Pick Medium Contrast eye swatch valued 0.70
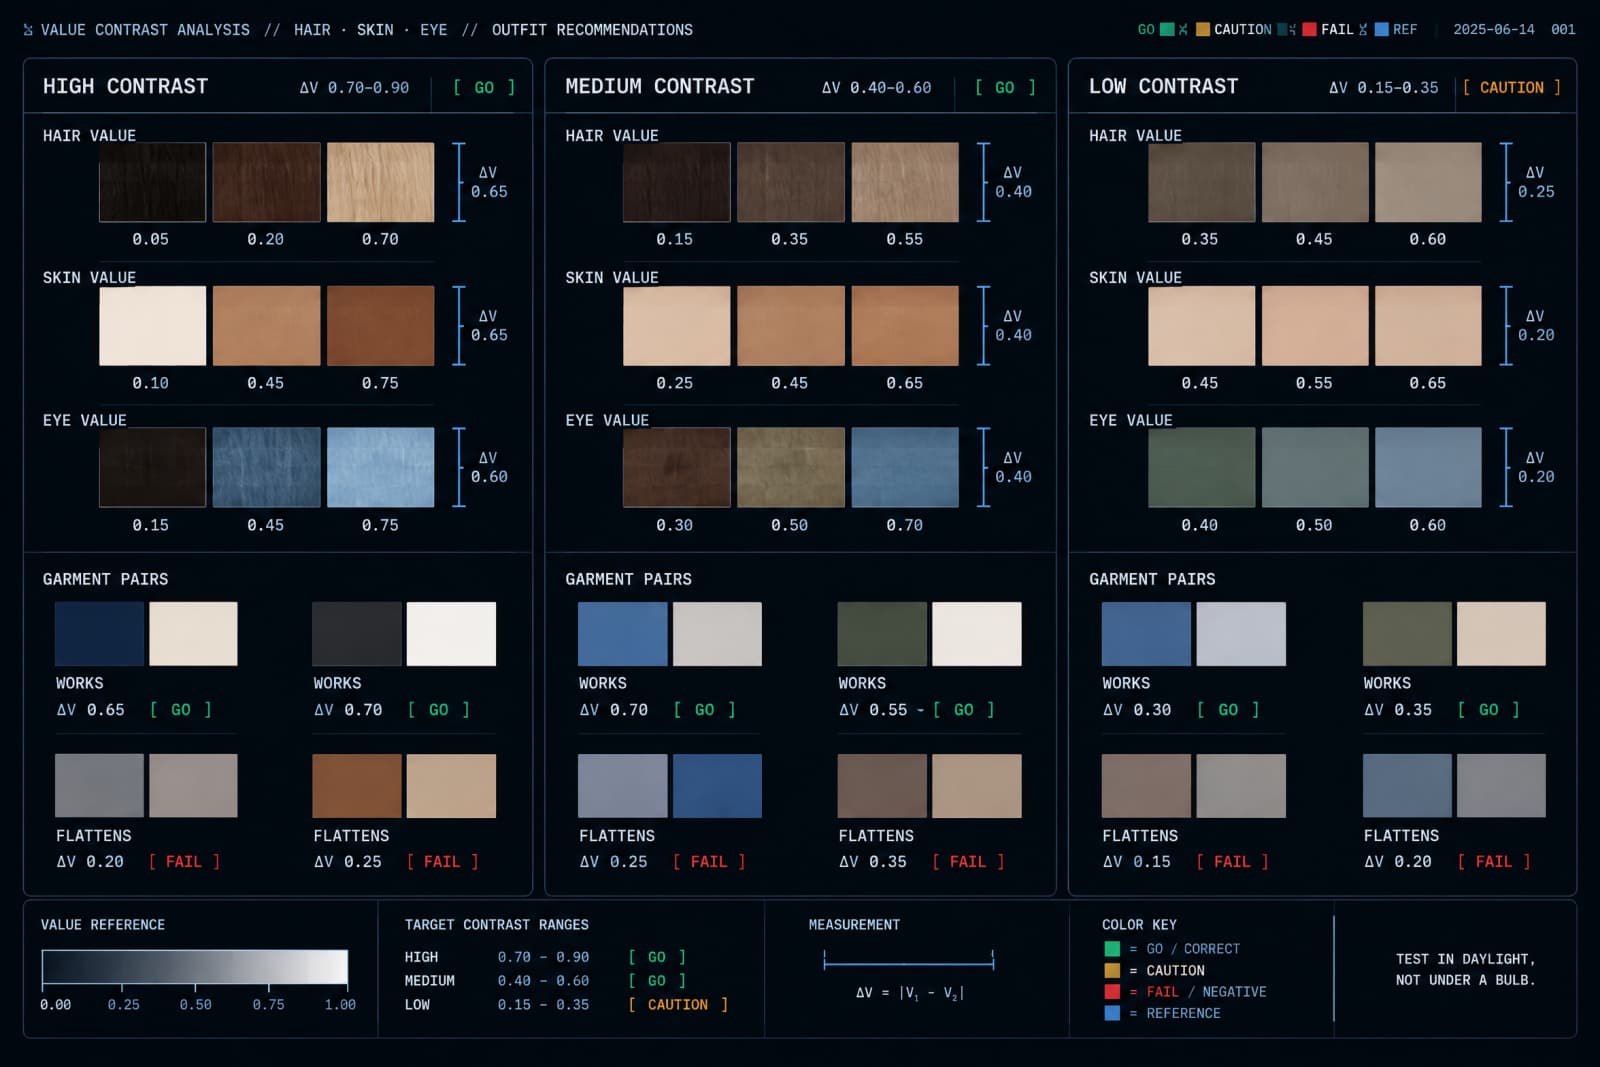Image resolution: width=1600 pixels, height=1067 pixels. 905,467
